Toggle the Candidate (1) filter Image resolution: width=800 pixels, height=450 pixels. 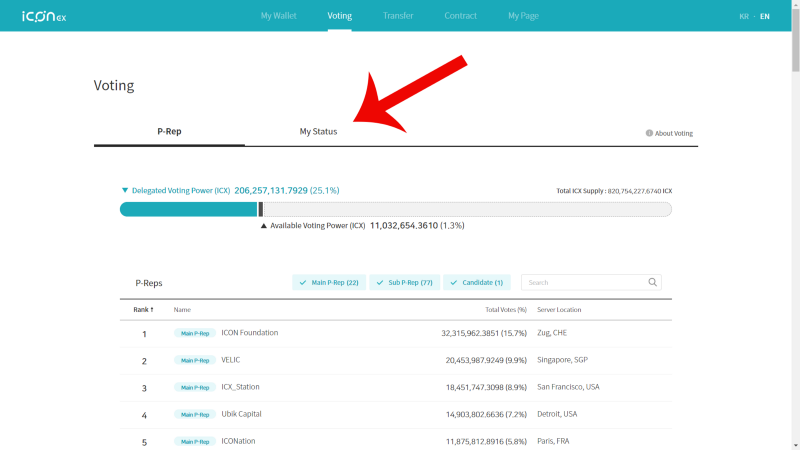coord(477,282)
